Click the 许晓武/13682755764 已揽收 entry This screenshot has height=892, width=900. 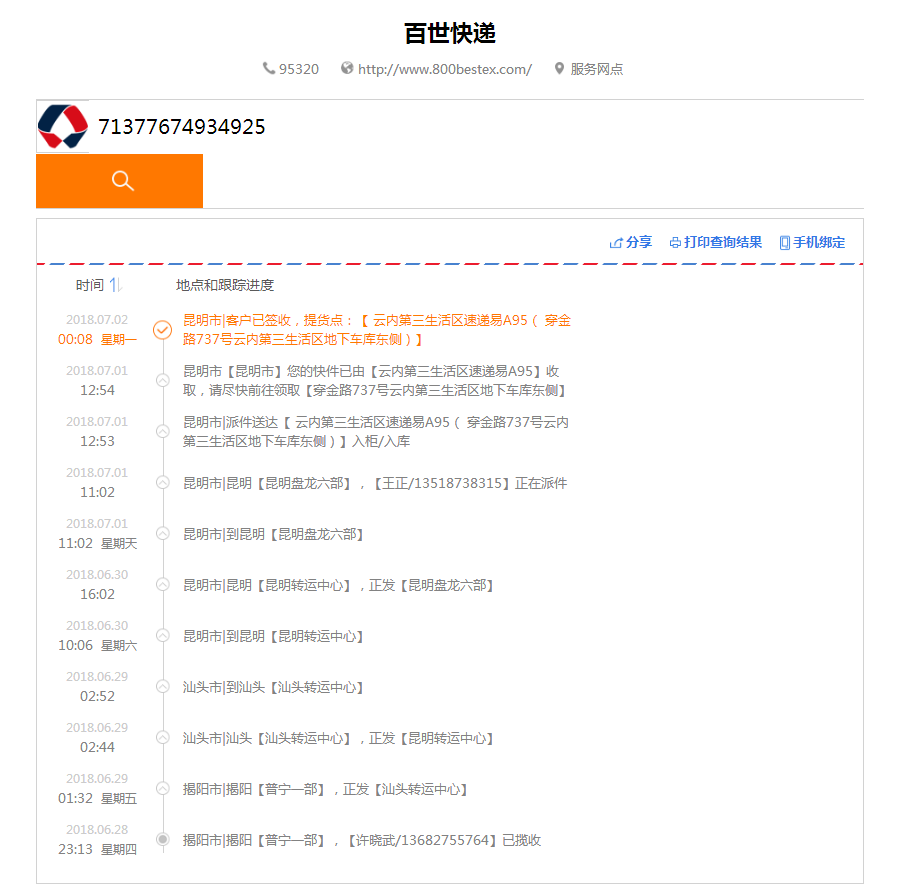pos(362,841)
